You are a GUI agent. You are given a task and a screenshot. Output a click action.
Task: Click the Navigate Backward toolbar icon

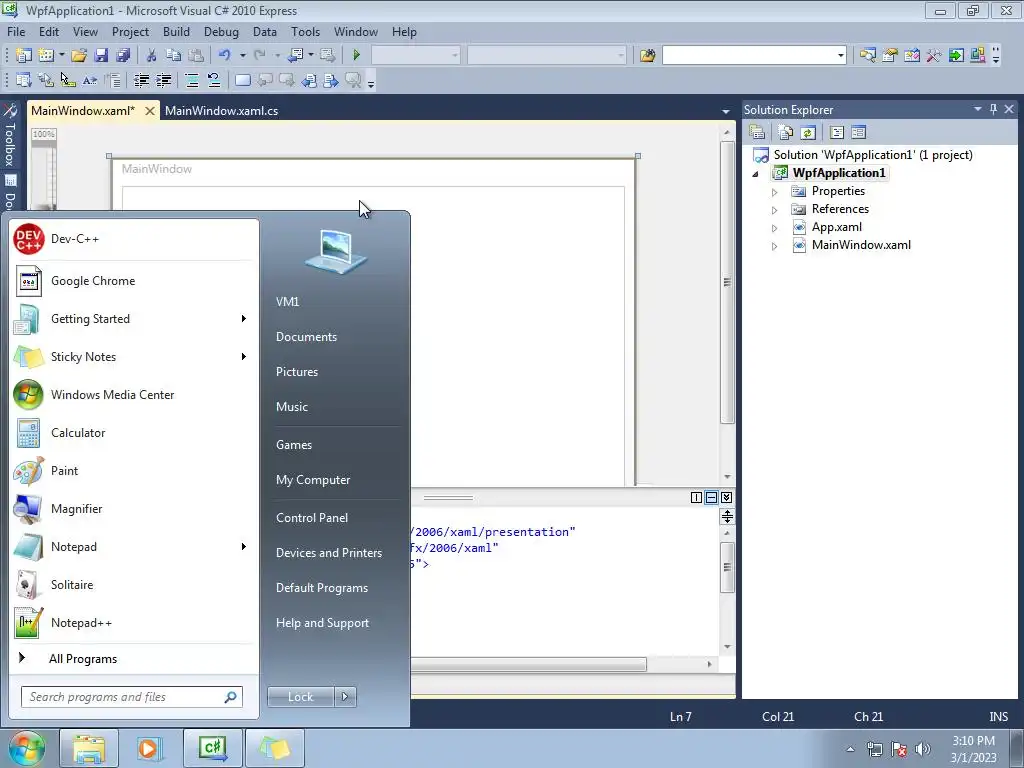click(295, 56)
